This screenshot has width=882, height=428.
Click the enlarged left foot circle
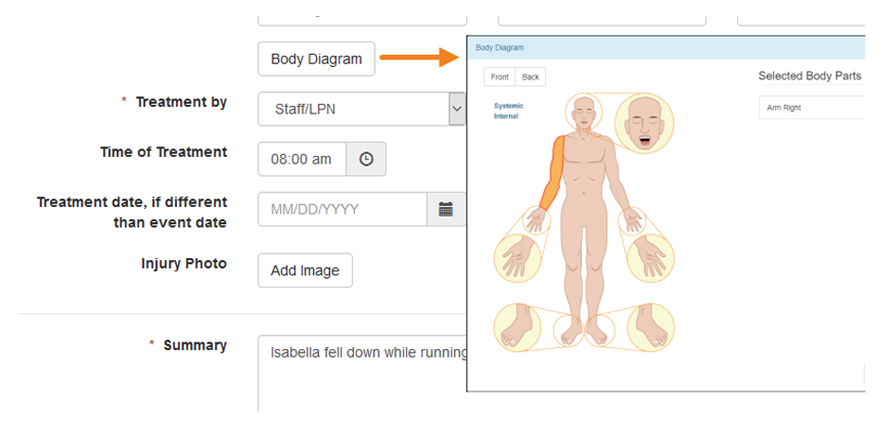651,327
